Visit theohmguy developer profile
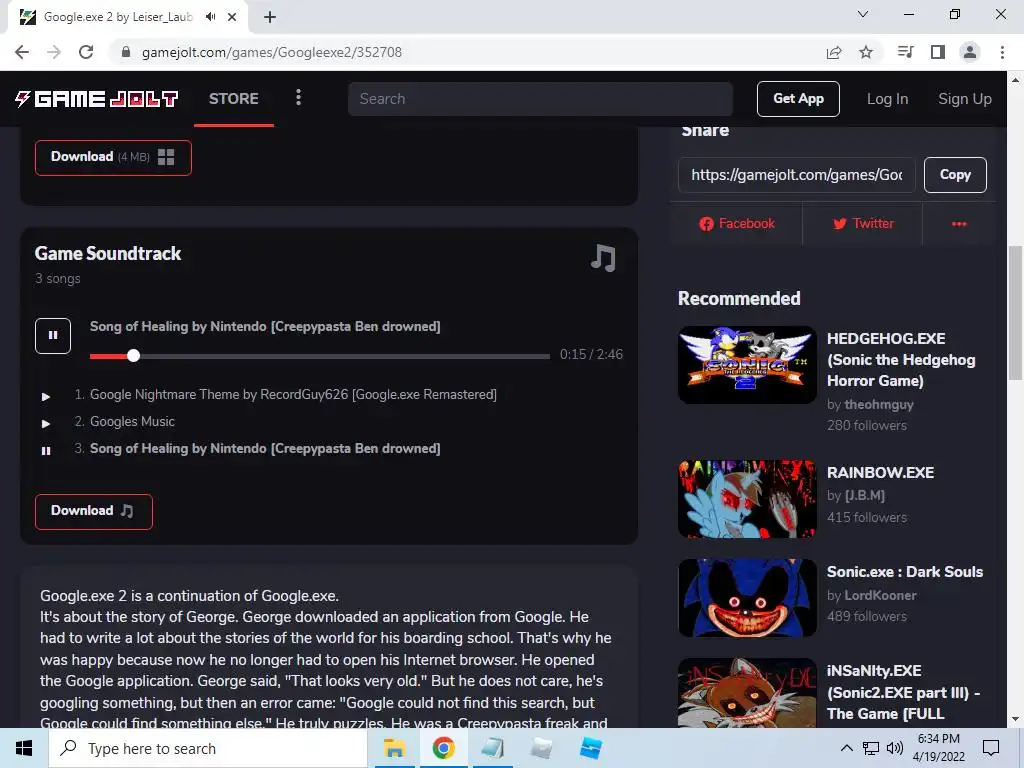Image resolution: width=1024 pixels, height=768 pixels. [879, 405]
